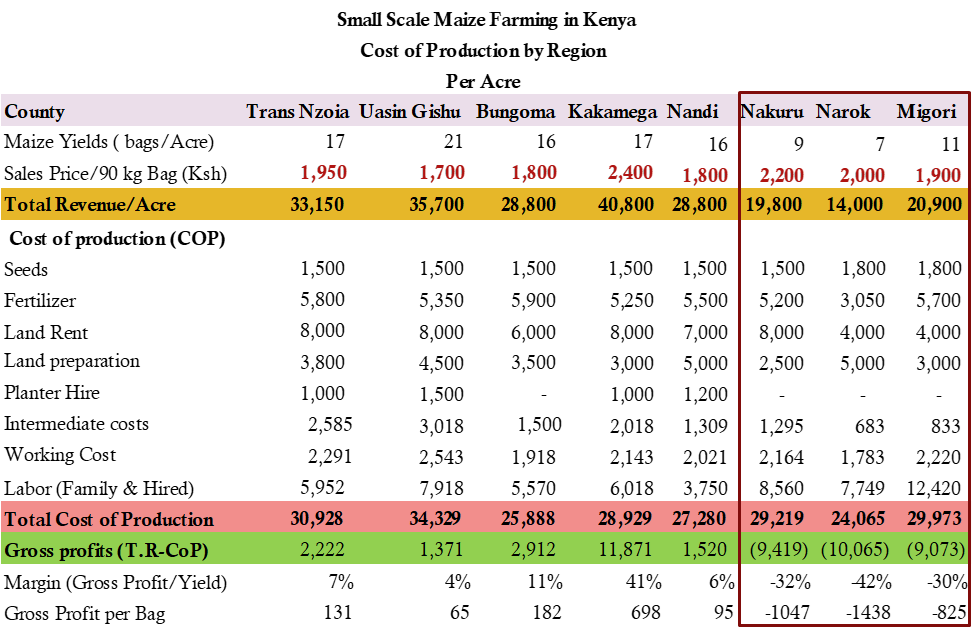Select the "County" header cell
972x628 pixels.
35,112
